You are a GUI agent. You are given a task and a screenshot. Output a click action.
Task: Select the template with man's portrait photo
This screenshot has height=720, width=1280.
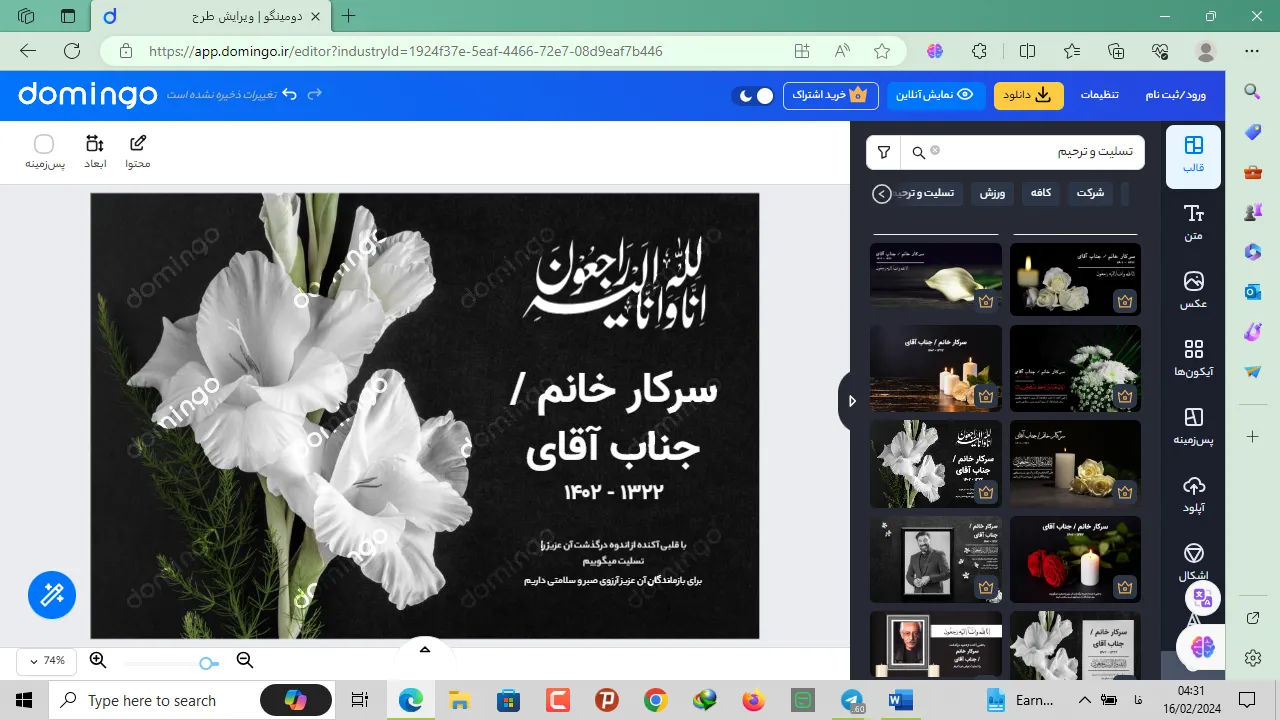[936, 559]
